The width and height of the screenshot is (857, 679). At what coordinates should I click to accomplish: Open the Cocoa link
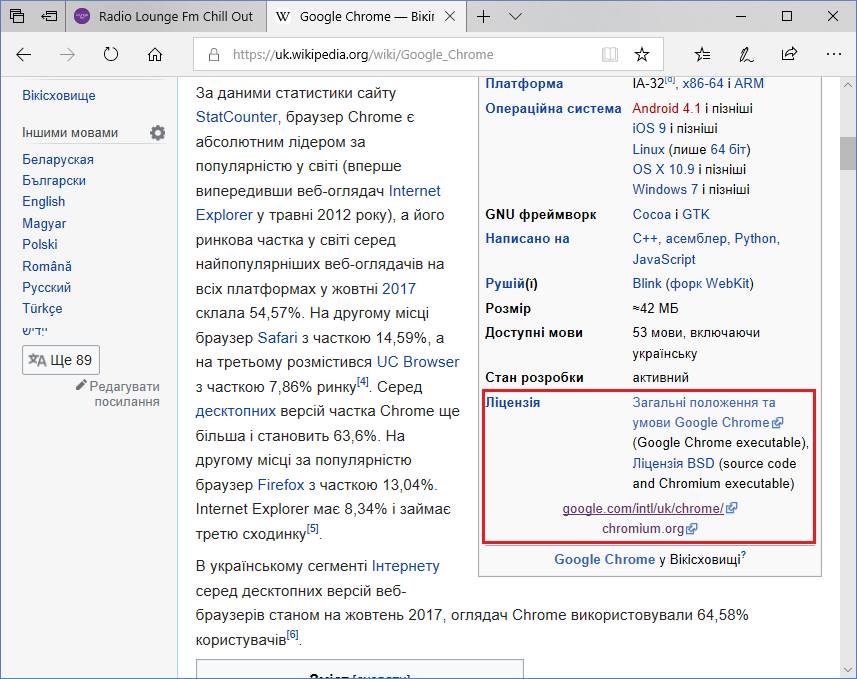[x=651, y=214]
